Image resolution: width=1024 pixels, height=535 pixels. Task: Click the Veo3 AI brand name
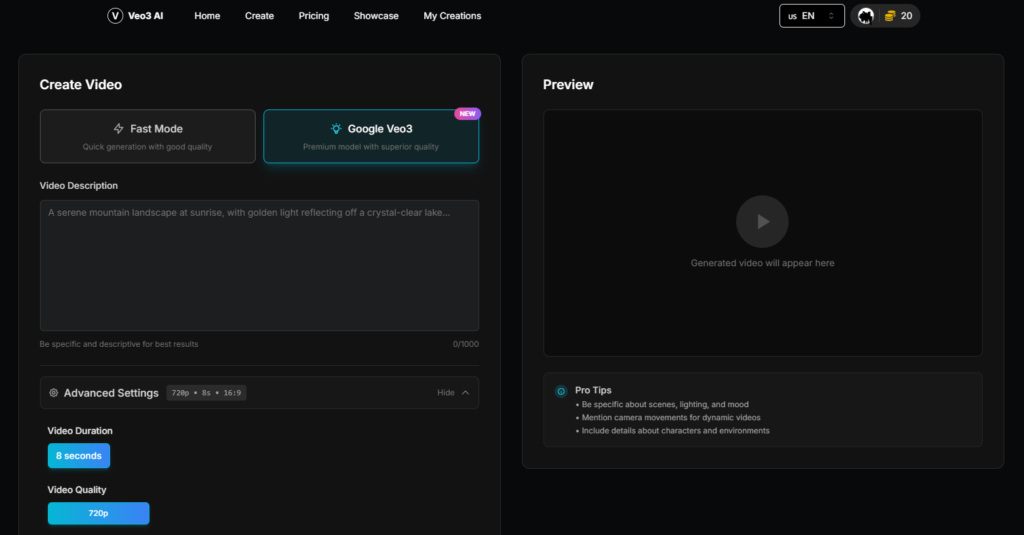[x=146, y=16]
